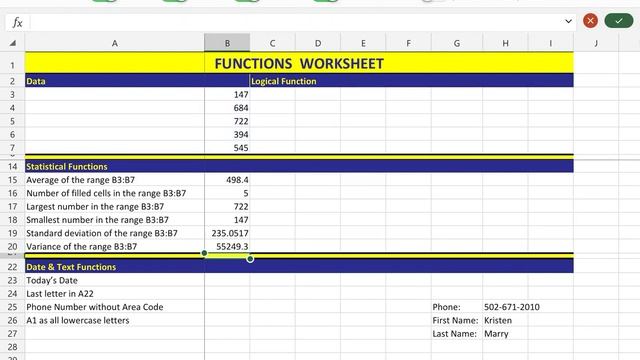Image resolution: width=640 pixels, height=360 pixels.
Task: Select cell with value 722 in row 5
Action: point(227,121)
